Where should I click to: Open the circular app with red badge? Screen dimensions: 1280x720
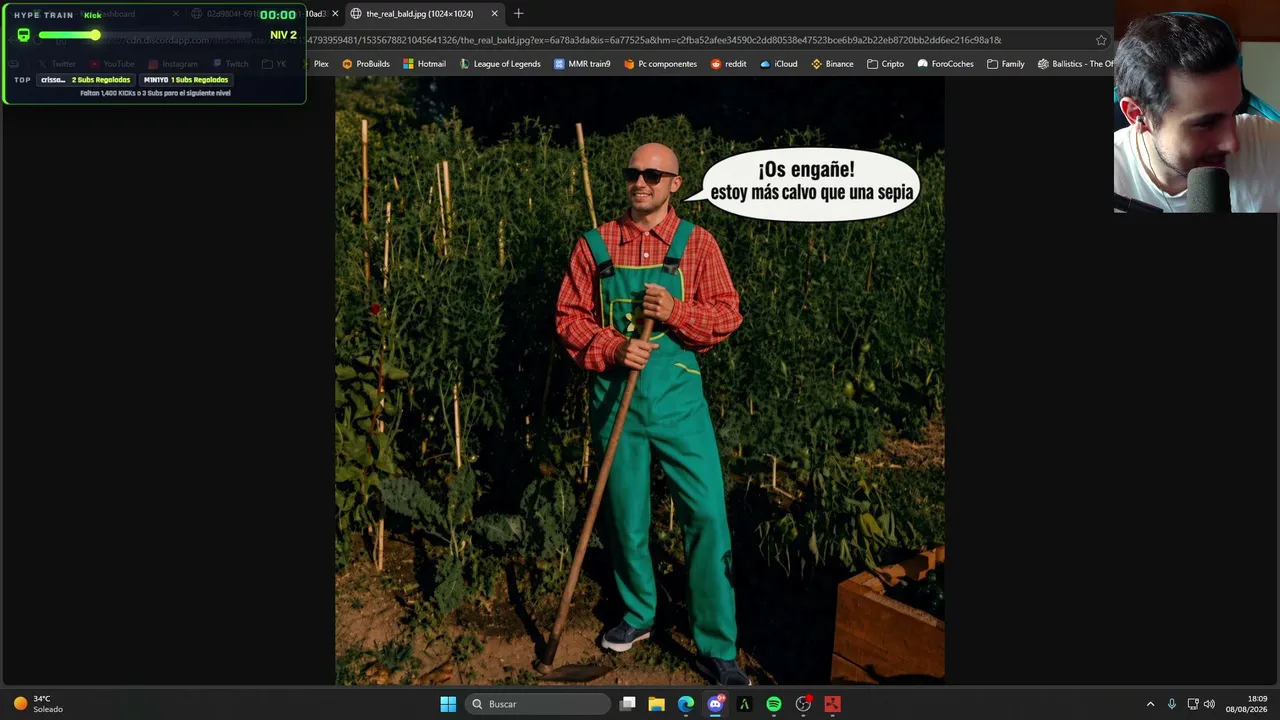[x=803, y=704]
